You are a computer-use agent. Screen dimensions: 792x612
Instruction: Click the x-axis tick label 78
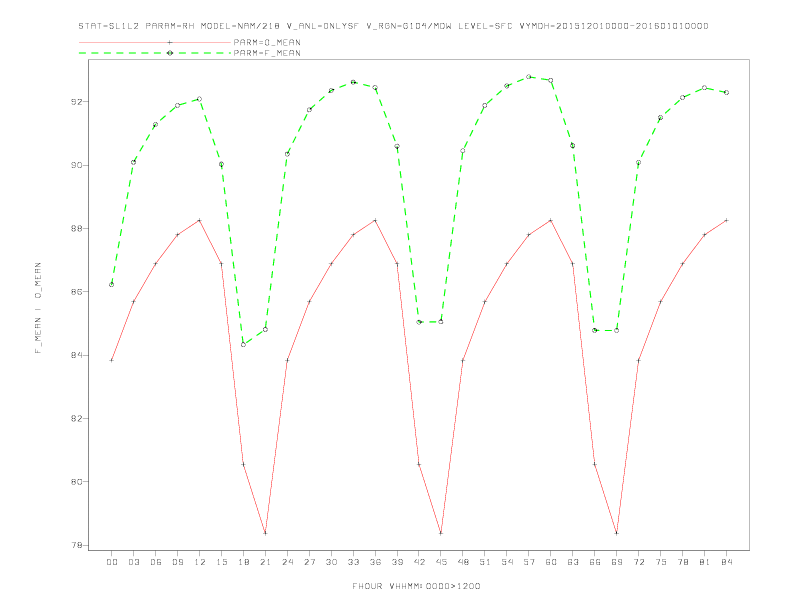pos(683,562)
